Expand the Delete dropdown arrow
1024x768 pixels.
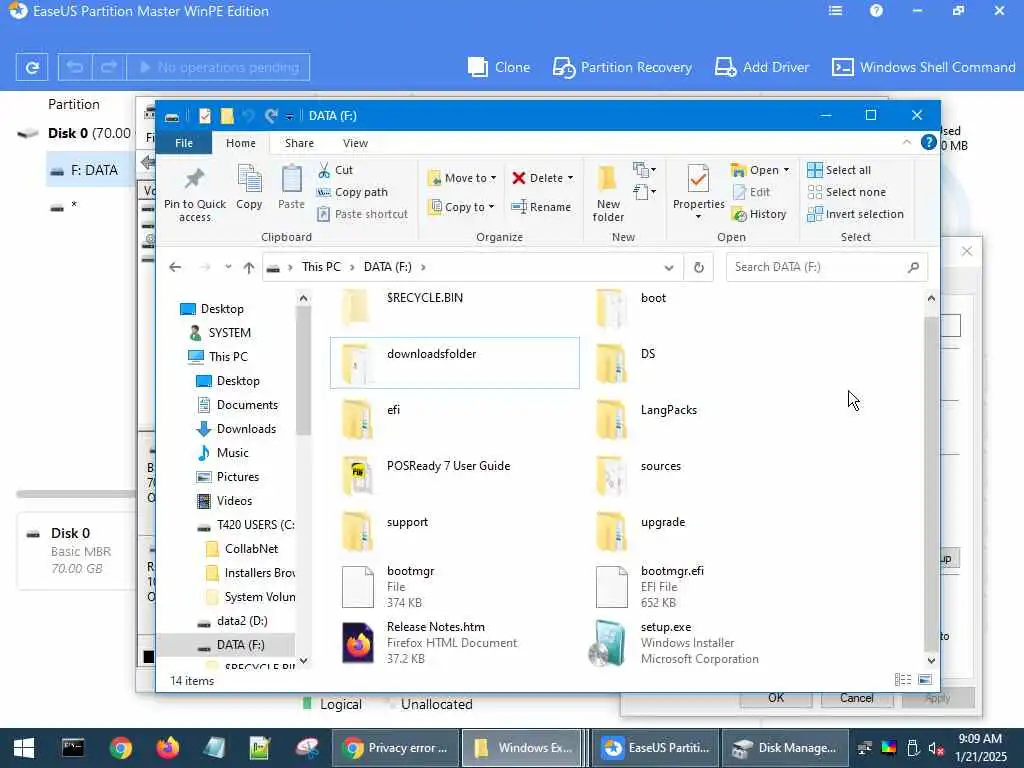click(570, 178)
